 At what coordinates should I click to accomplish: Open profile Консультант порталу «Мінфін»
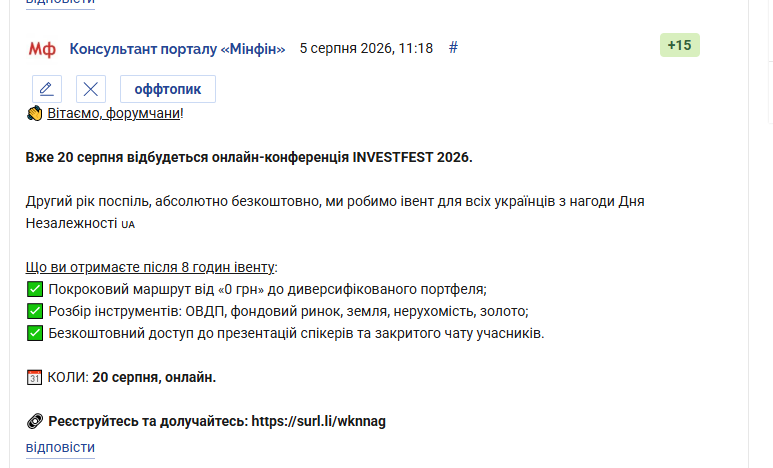click(177, 49)
